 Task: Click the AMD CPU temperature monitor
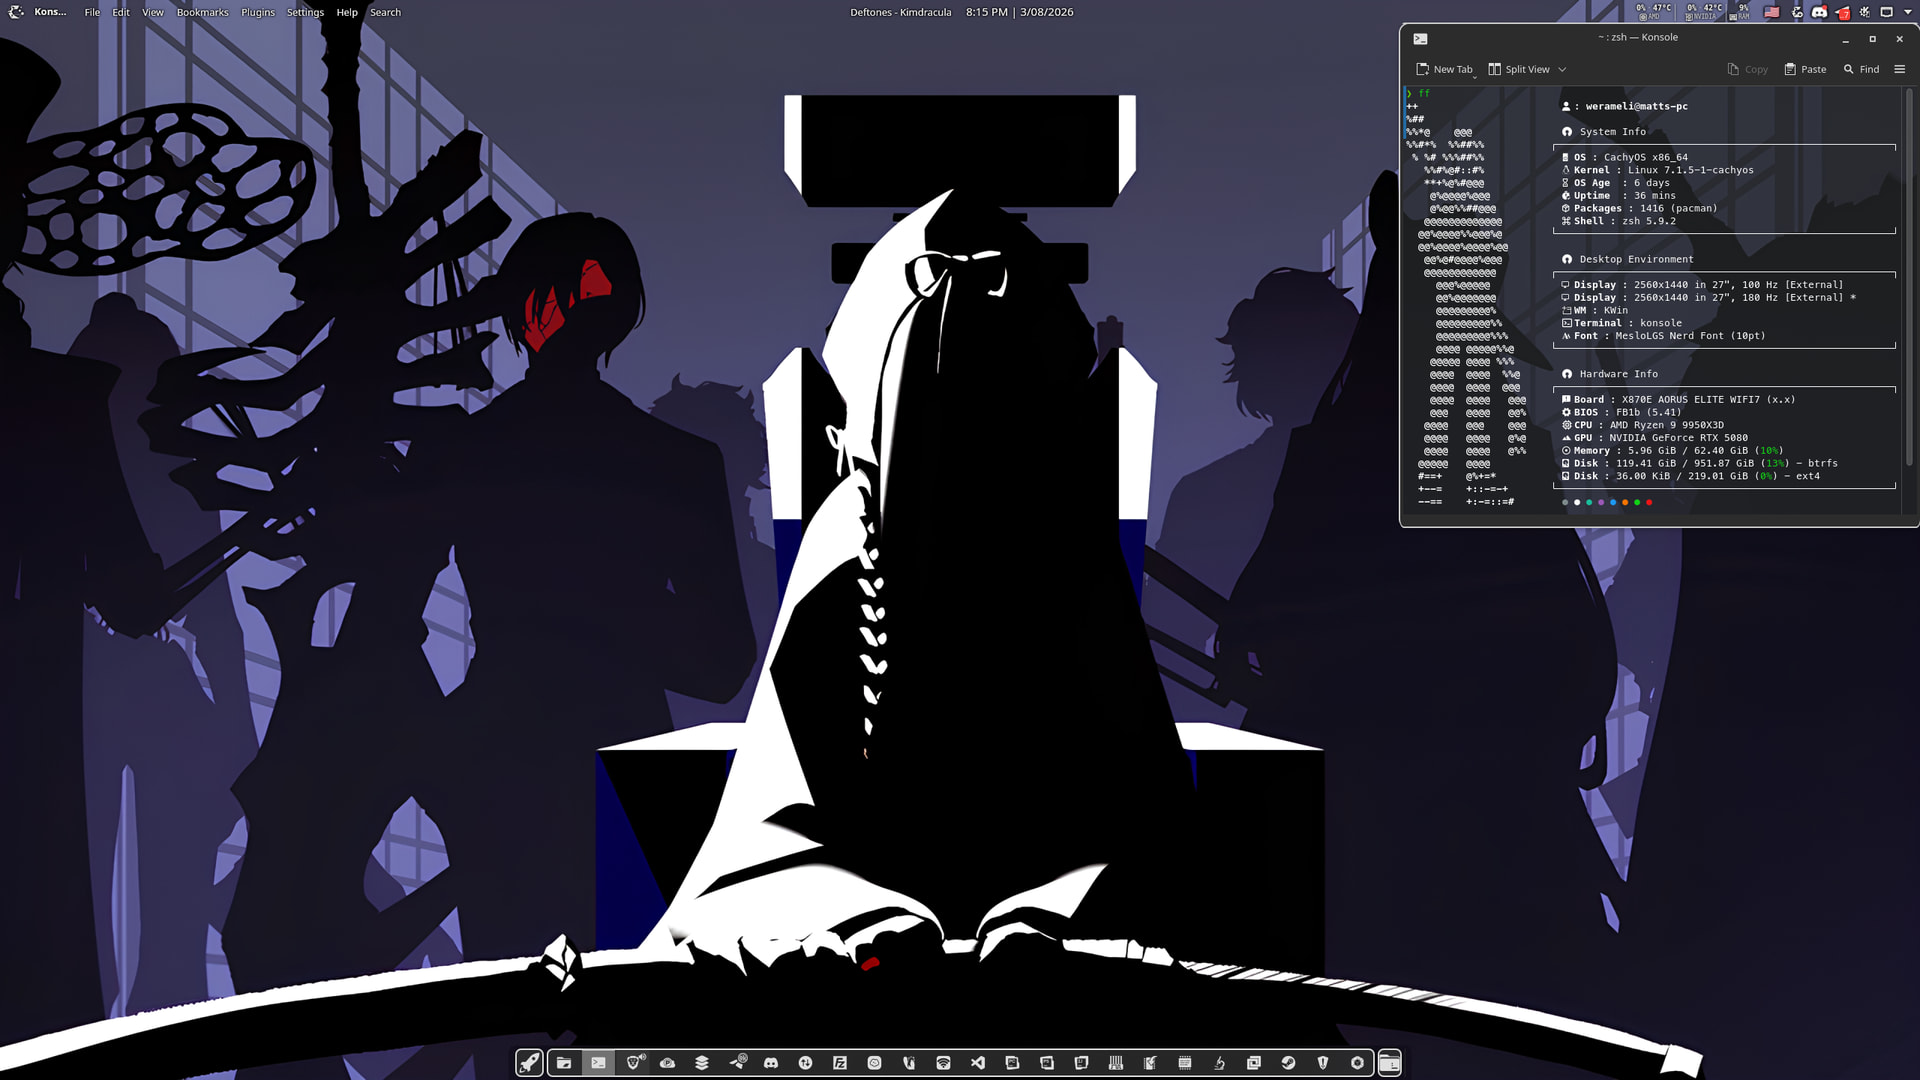[x=1654, y=12]
